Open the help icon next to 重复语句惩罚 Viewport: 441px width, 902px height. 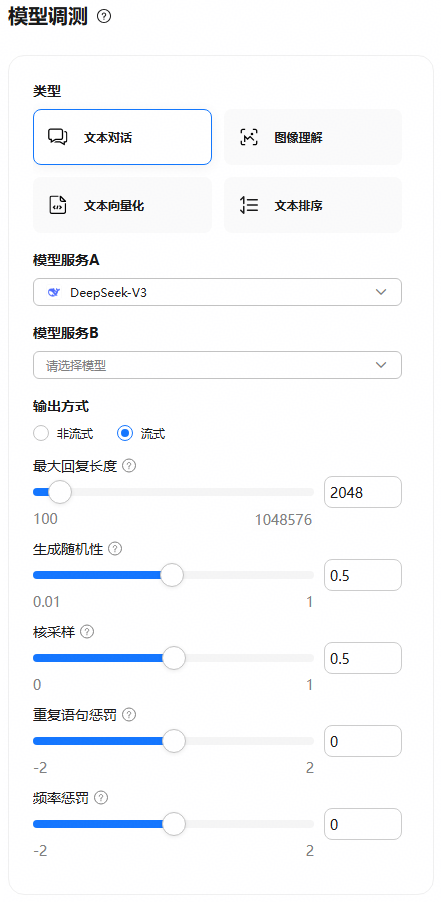pos(129,714)
